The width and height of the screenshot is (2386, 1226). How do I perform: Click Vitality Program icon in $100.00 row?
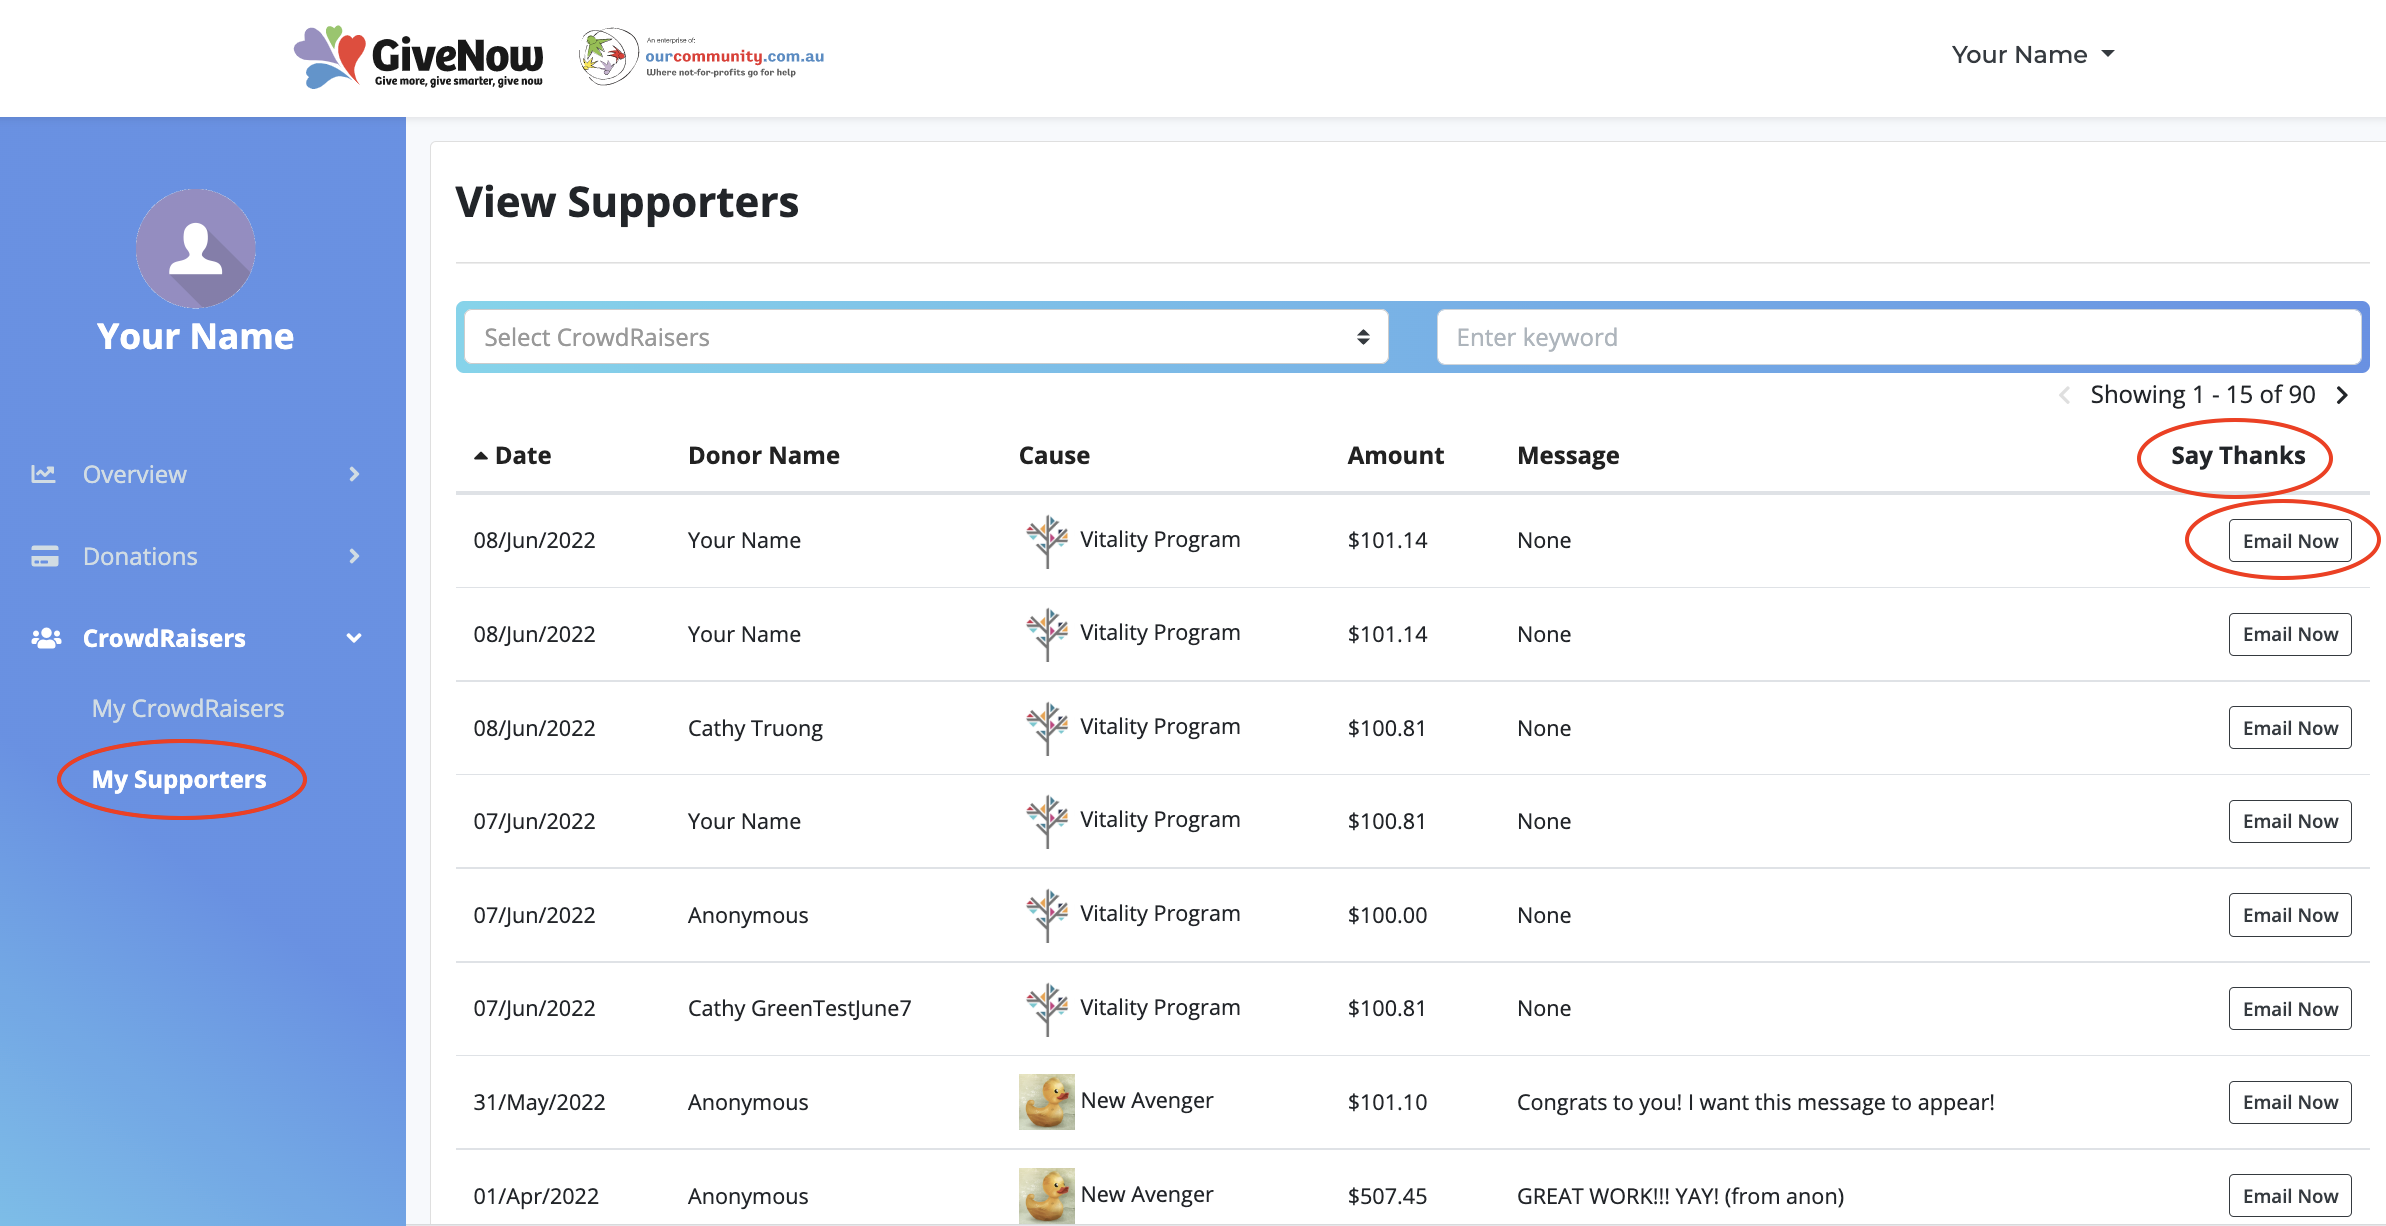(x=1047, y=915)
